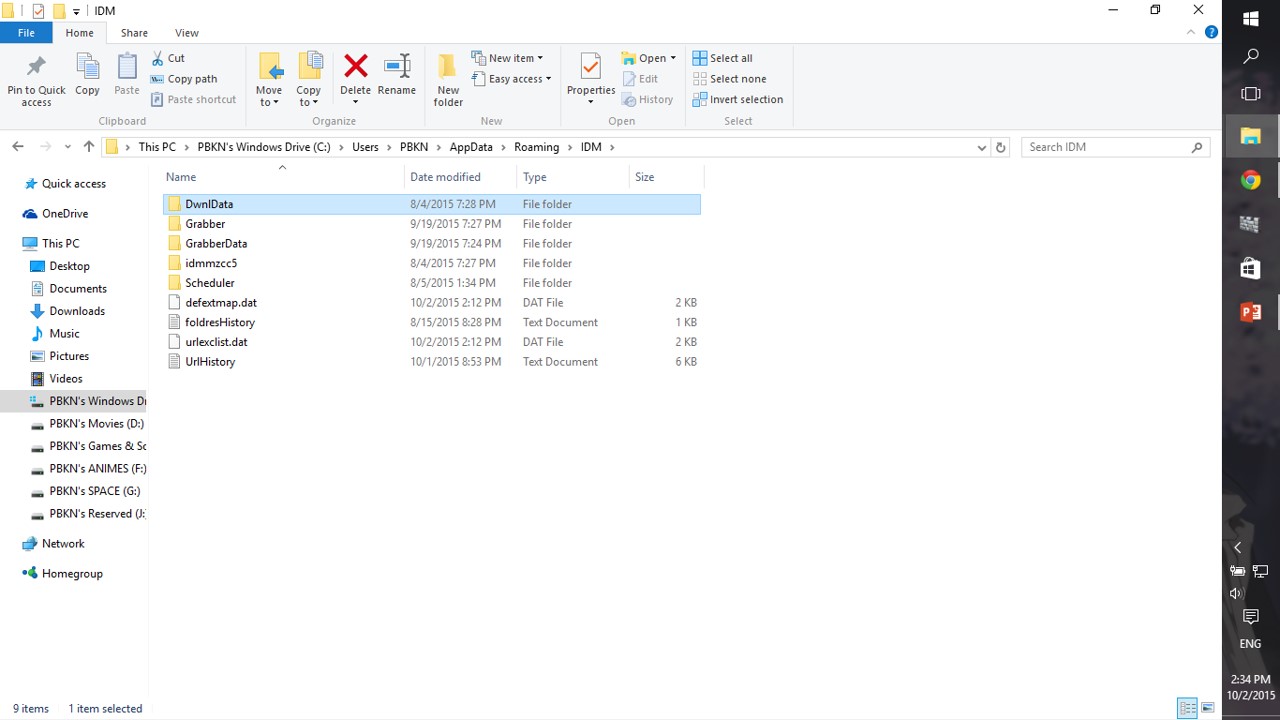The height and width of the screenshot is (720, 1280).
Task: Click Pin to Quick access icon
Action: (x=36, y=67)
